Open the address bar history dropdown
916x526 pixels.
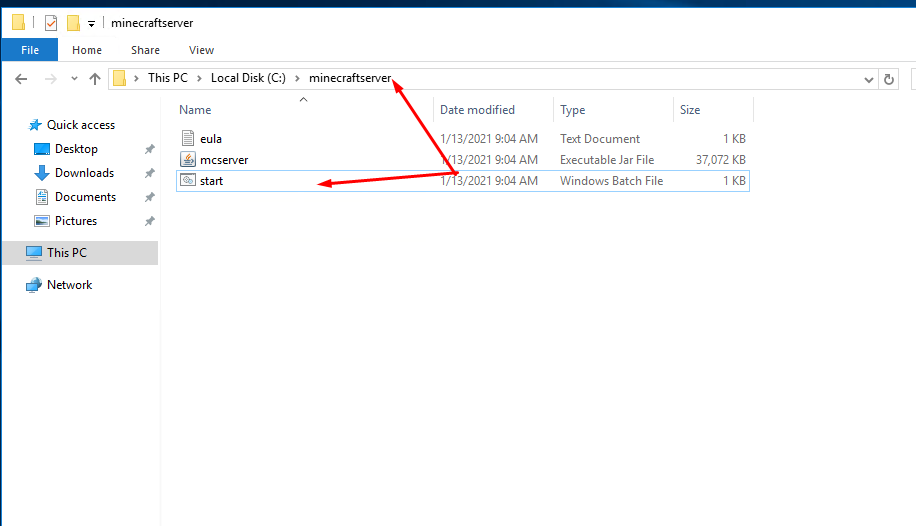point(869,79)
